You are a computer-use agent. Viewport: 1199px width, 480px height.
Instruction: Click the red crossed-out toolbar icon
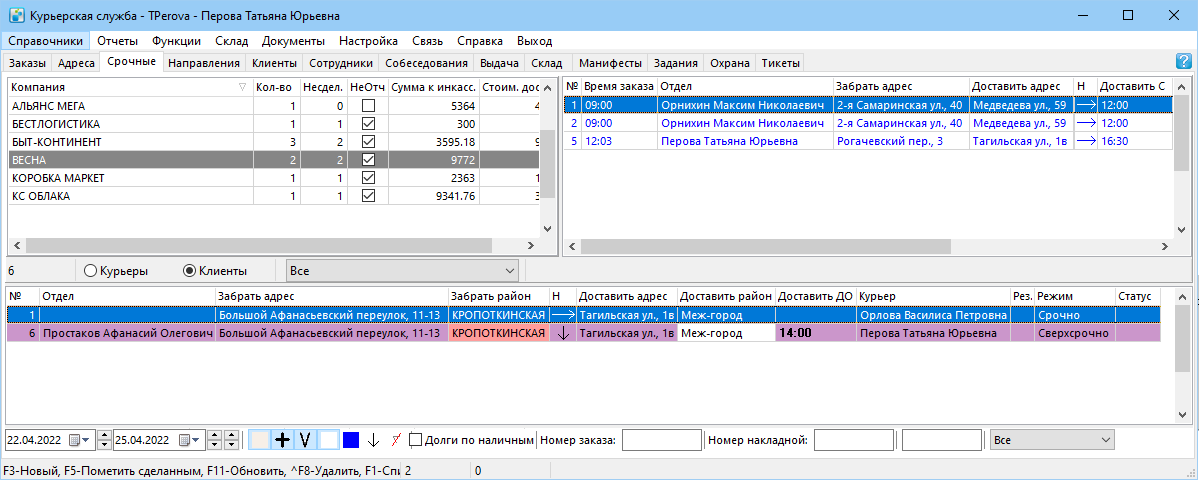(x=396, y=440)
